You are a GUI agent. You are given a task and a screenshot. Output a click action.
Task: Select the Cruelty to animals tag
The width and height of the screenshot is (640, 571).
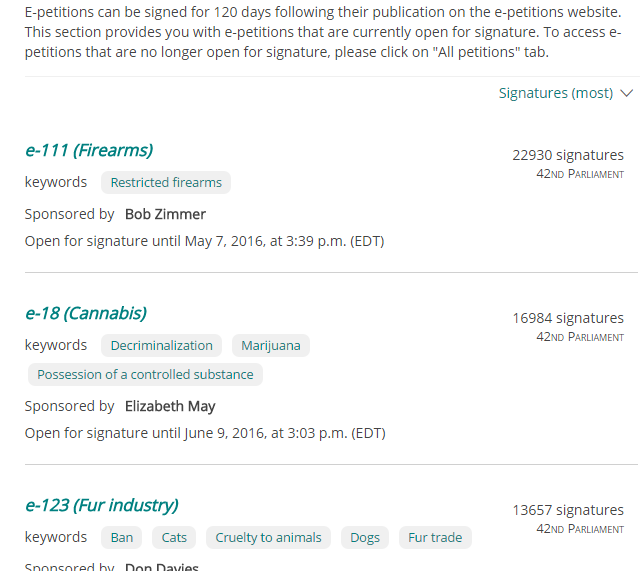(269, 538)
